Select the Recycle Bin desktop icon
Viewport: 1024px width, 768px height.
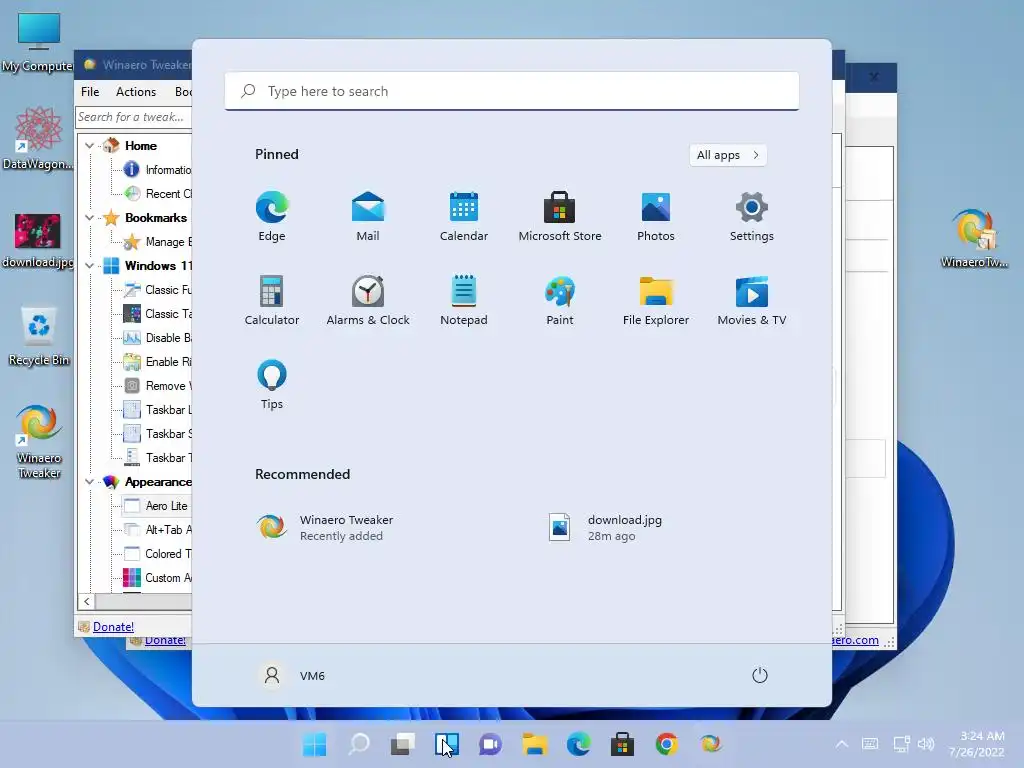[39, 336]
